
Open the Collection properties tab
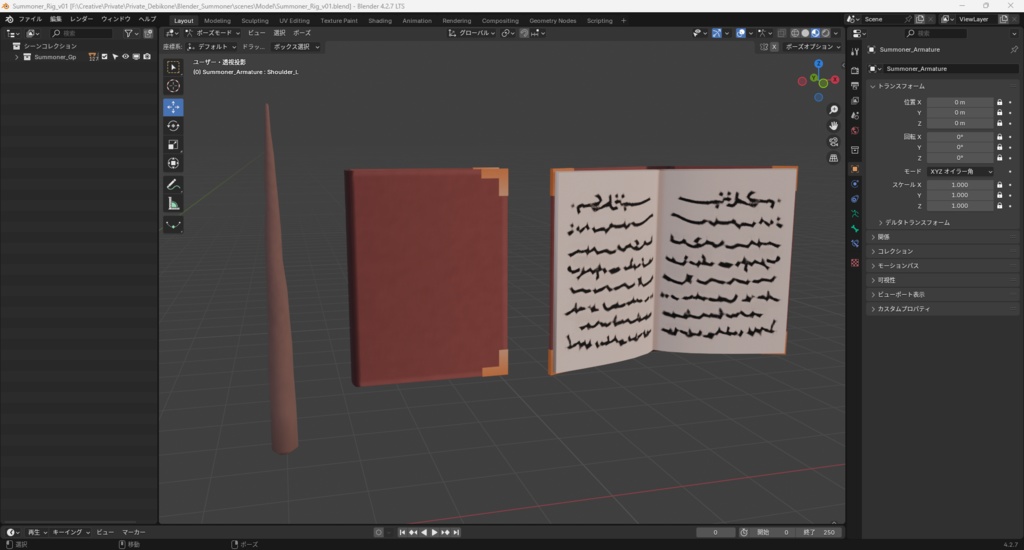(855, 150)
